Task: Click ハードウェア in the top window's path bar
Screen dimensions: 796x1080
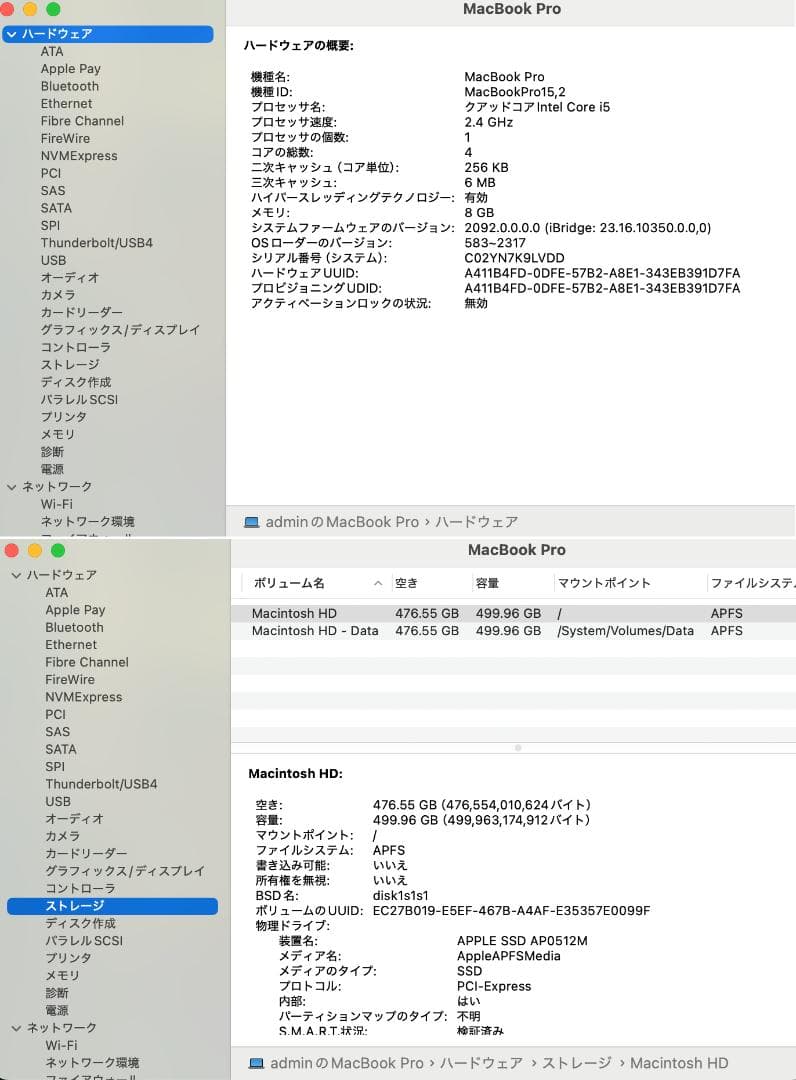Action: click(476, 522)
